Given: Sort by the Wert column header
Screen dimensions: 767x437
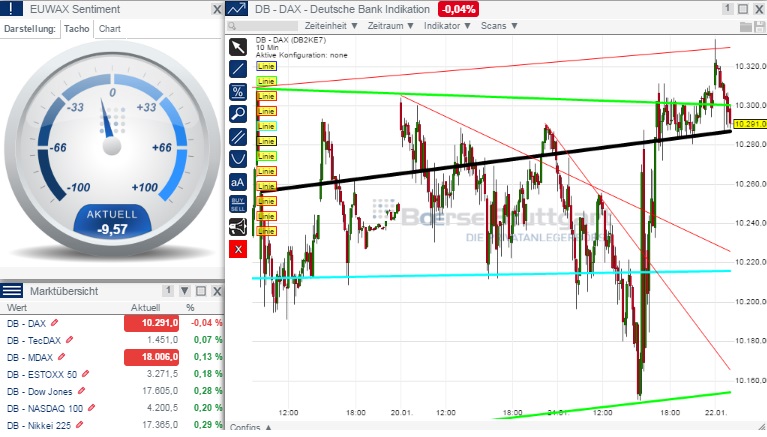Looking at the screenshot, I should (17, 308).
